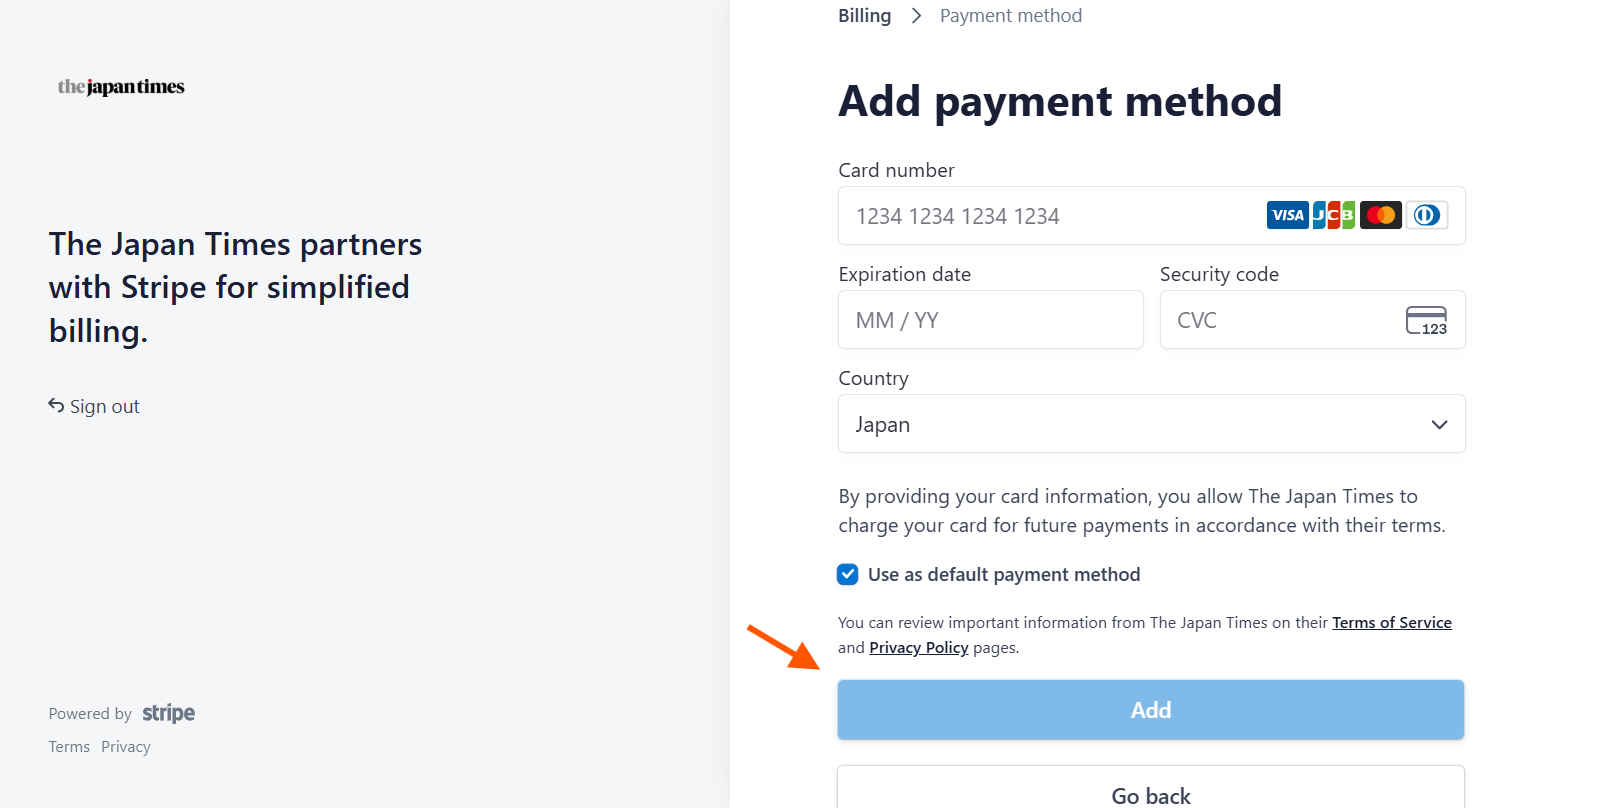The height and width of the screenshot is (808, 1618).
Task: Click the Mastercard brand icon
Action: coord(1381,215)
